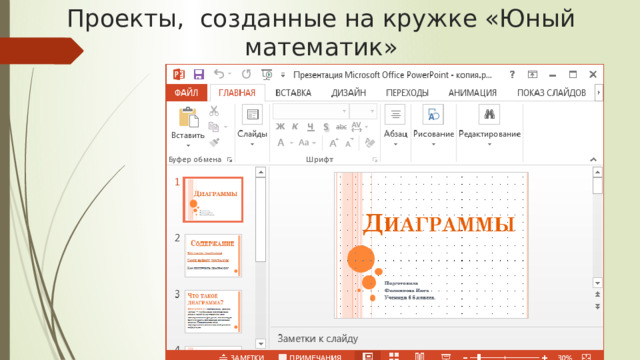Switch to the АНИМАЦИЯ tab
The image size is (640, 360).
pyautogui.click(x=473, y=93)
